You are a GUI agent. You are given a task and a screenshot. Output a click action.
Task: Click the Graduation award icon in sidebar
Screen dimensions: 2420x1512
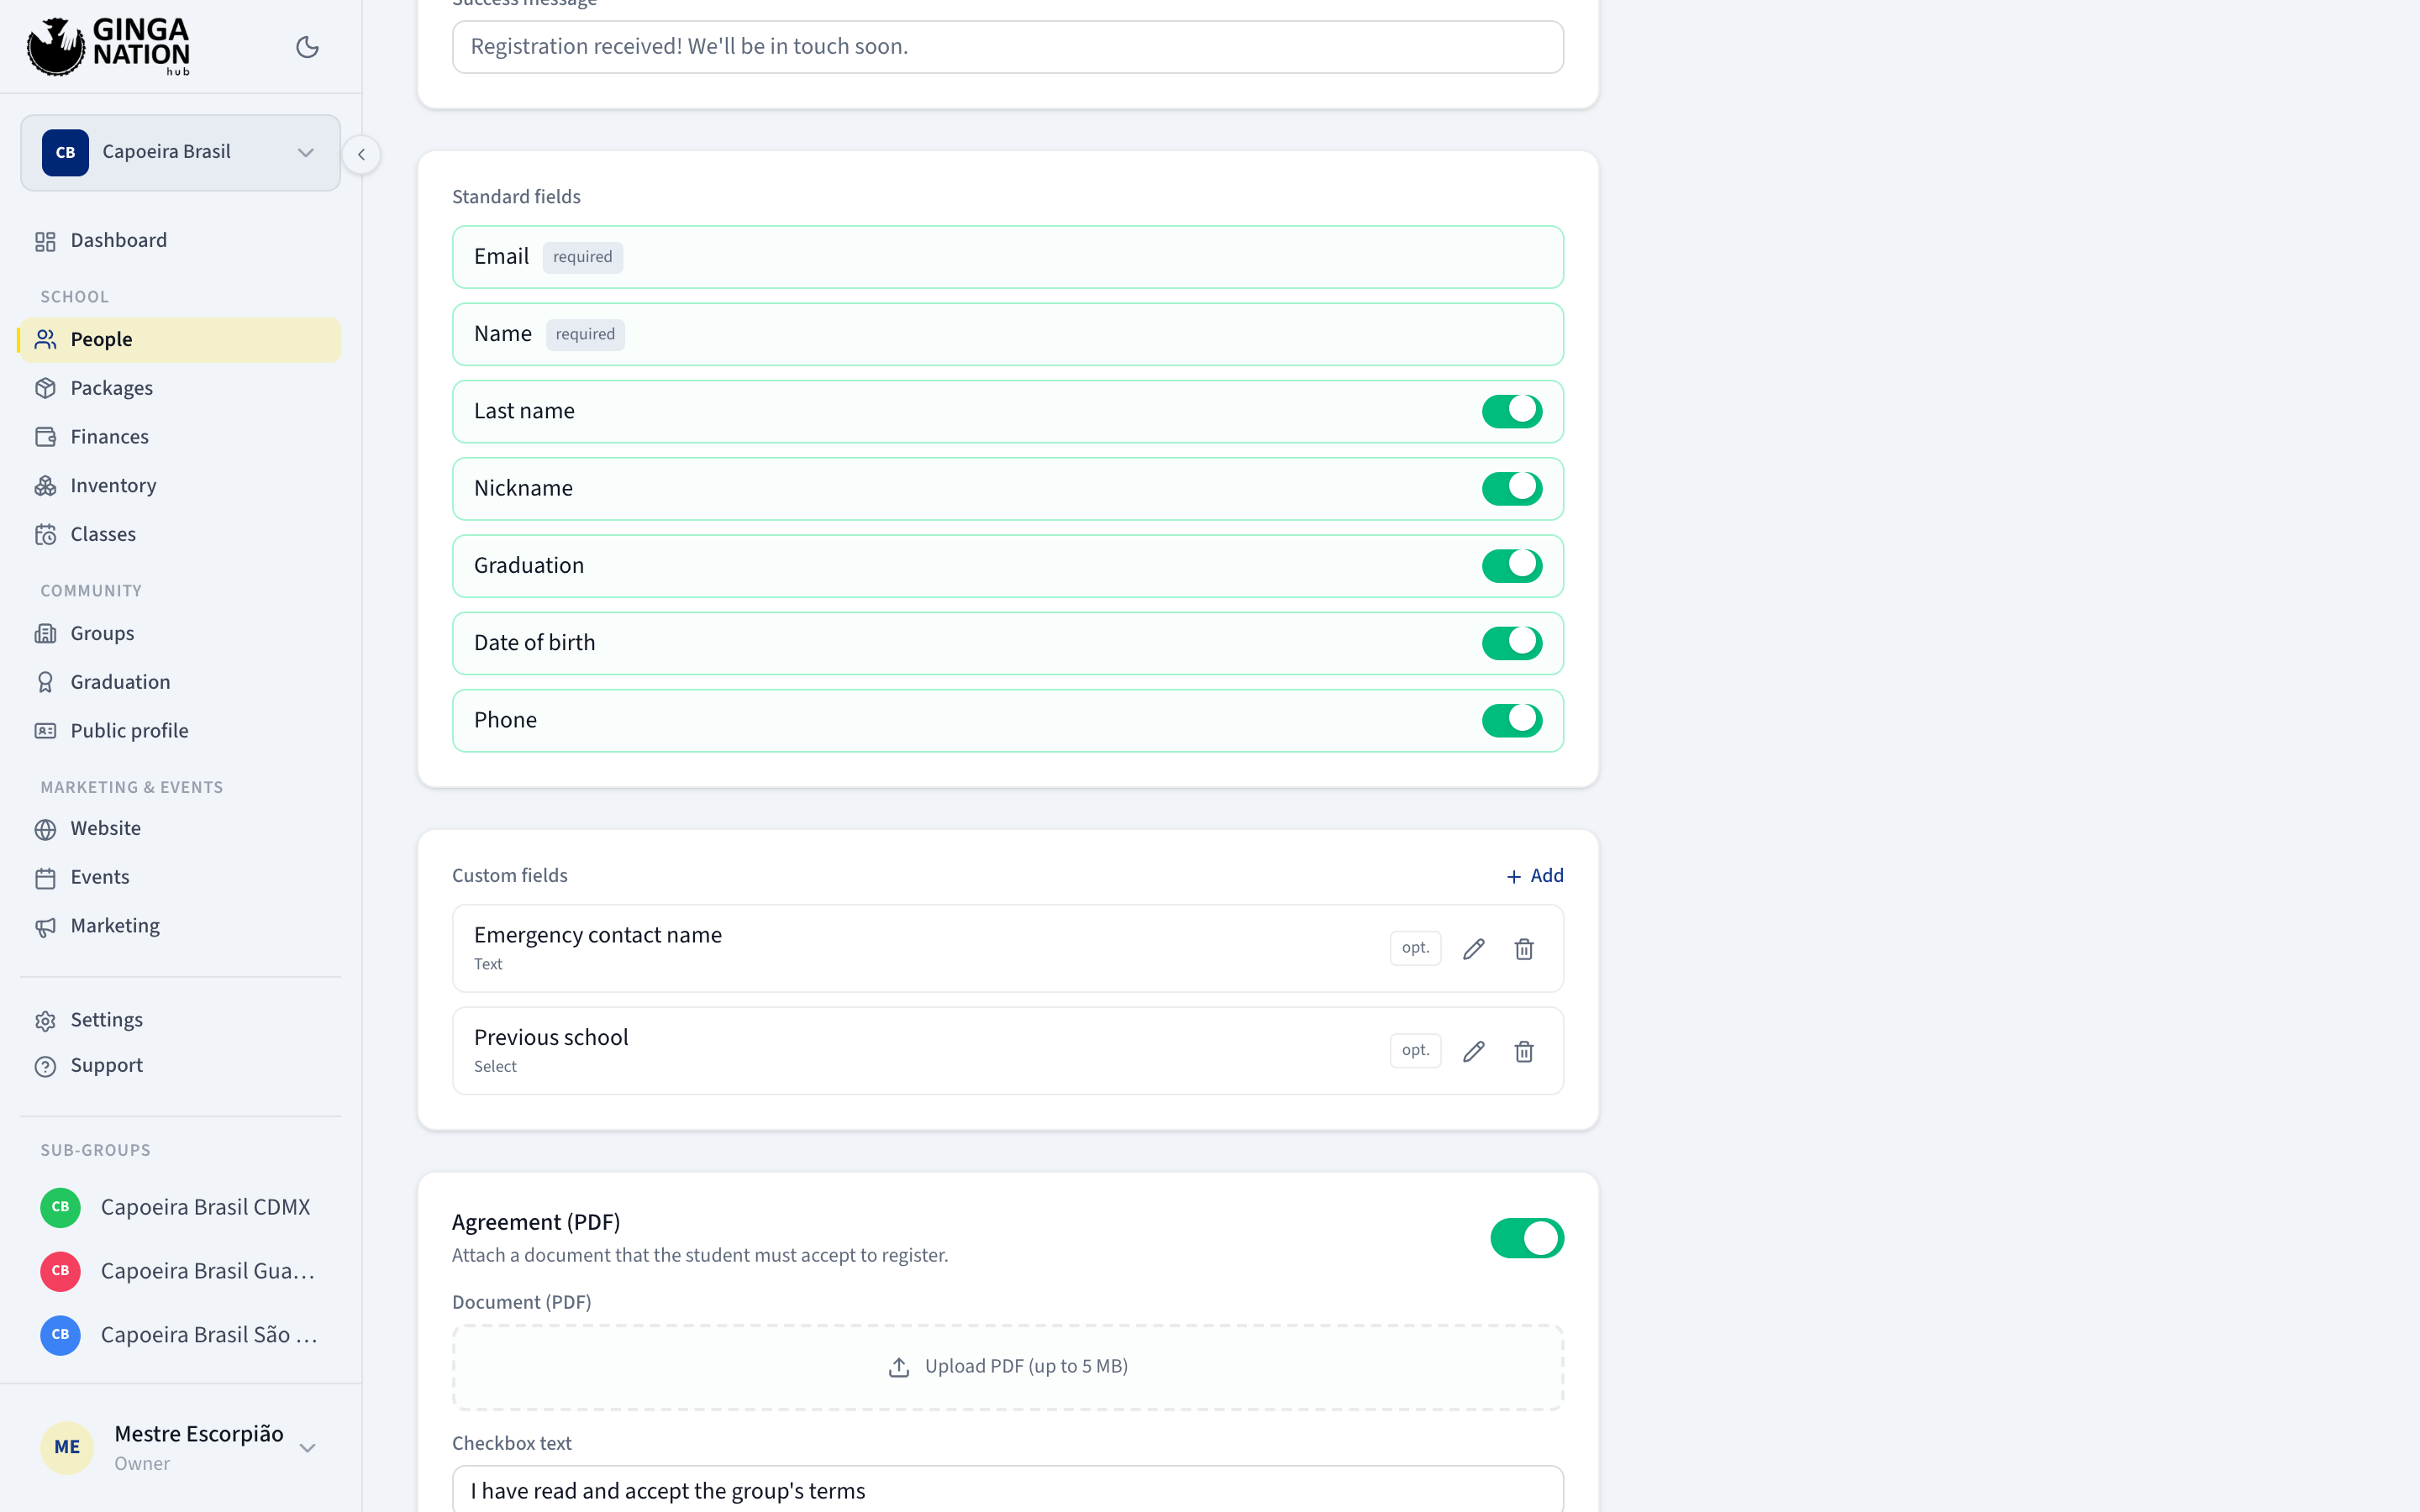(x=45, y=682)
